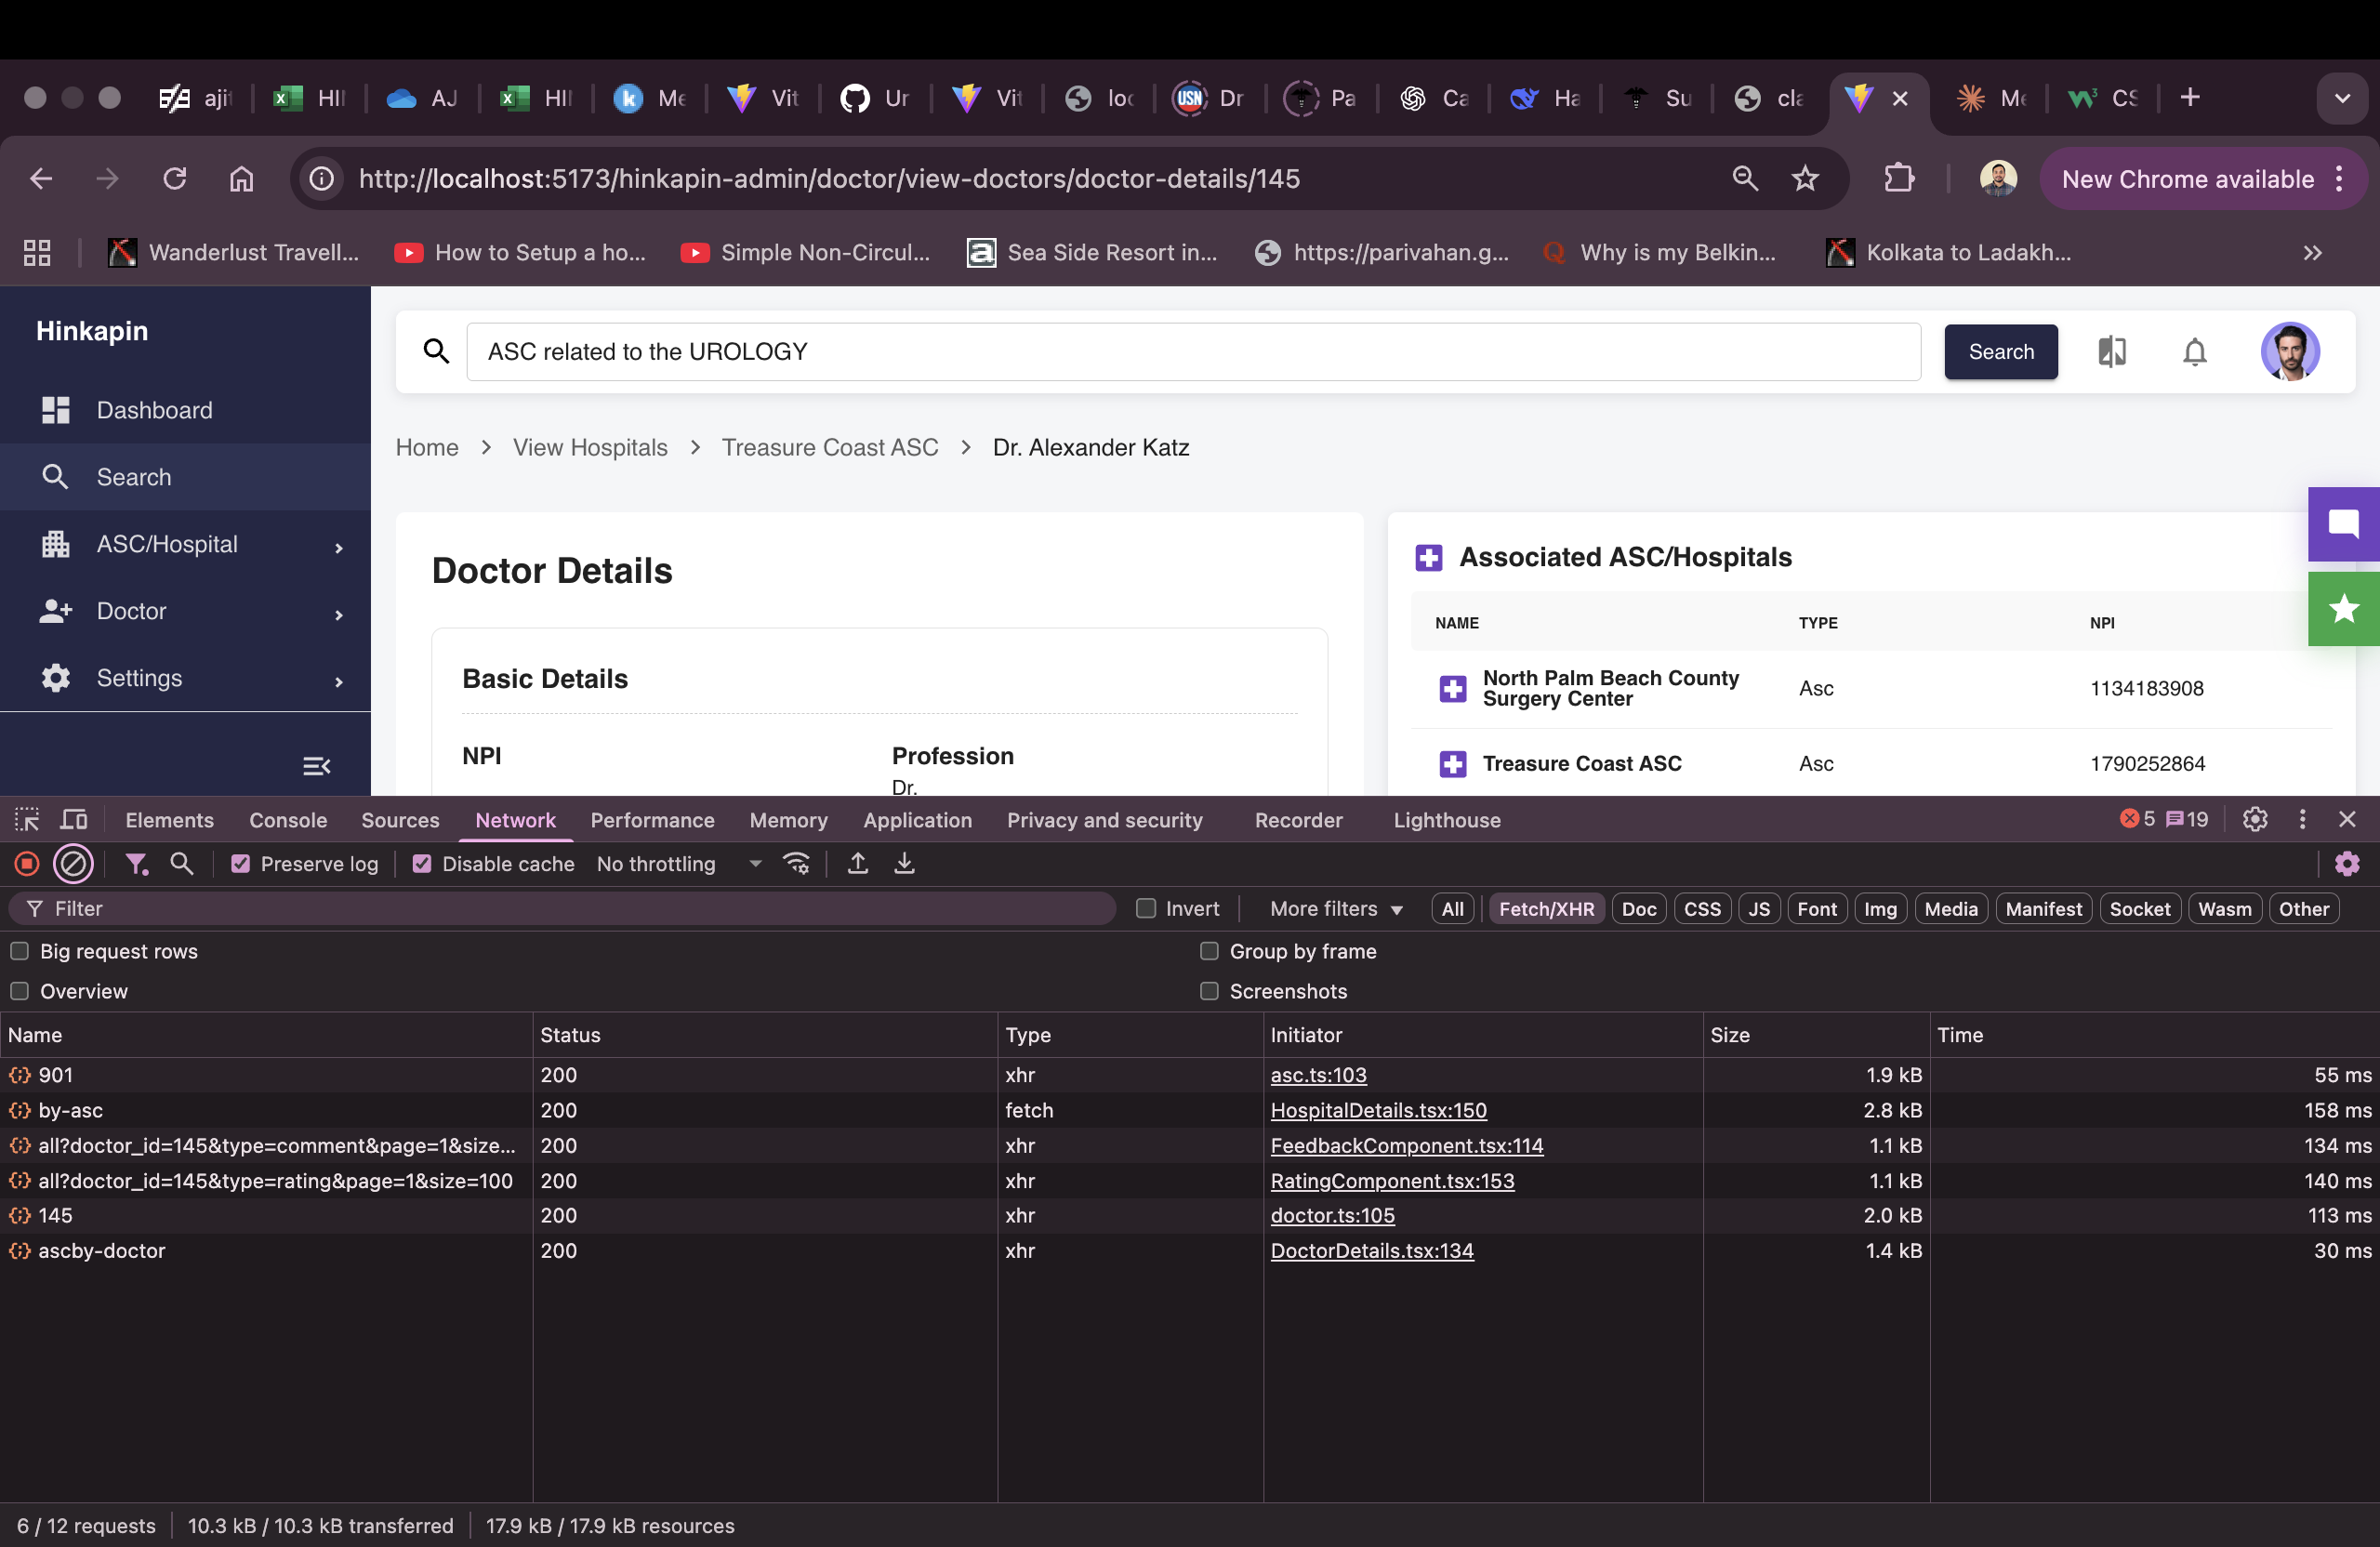Viewport: 2380px width, 1547px height.
Task: Open the chat bubble side widget
Action: (x=2343, y=524)
